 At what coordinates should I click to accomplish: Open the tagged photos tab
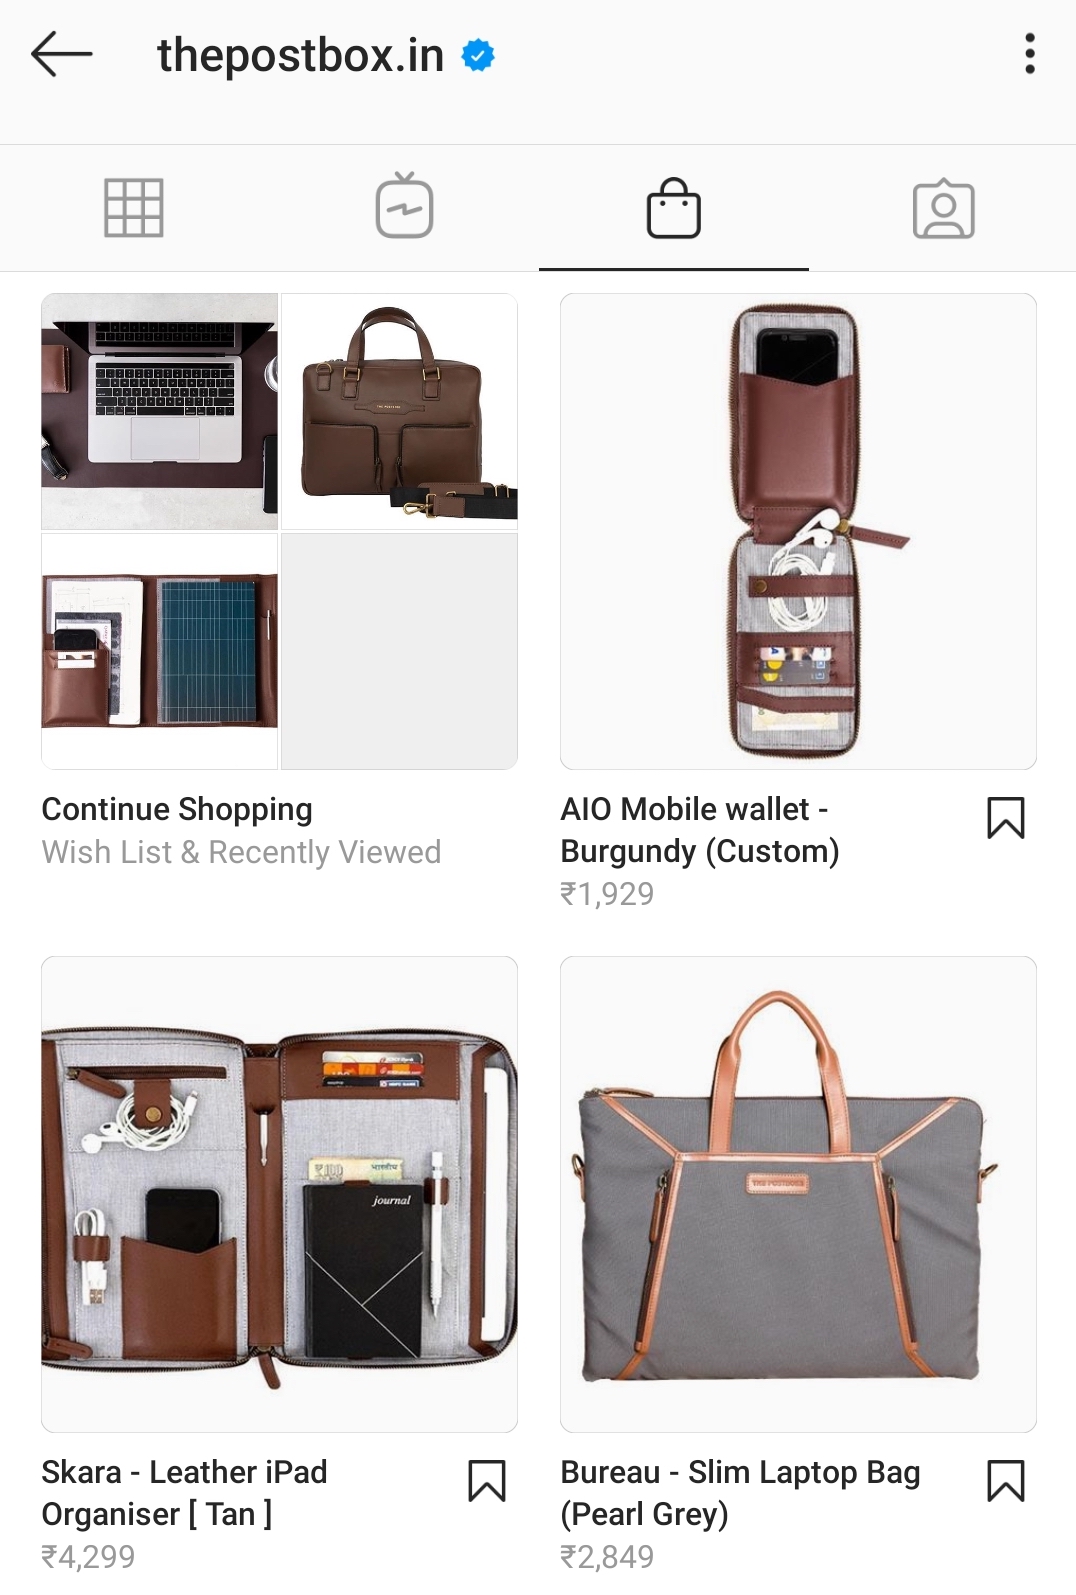[943, 208]
